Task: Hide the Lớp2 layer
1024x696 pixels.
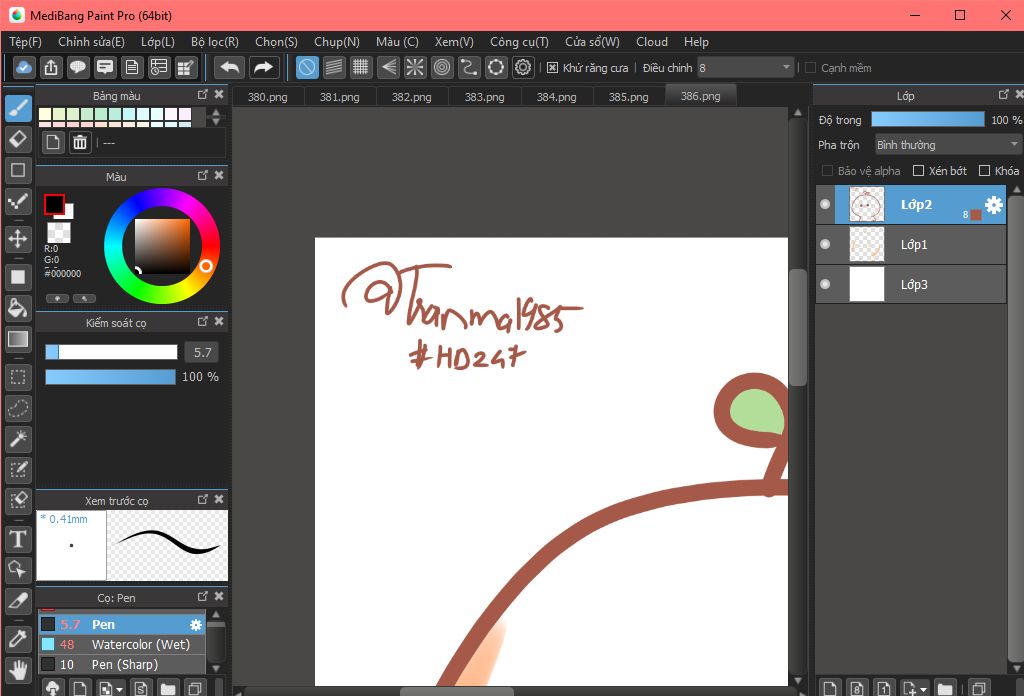Action: pos(825,204)
